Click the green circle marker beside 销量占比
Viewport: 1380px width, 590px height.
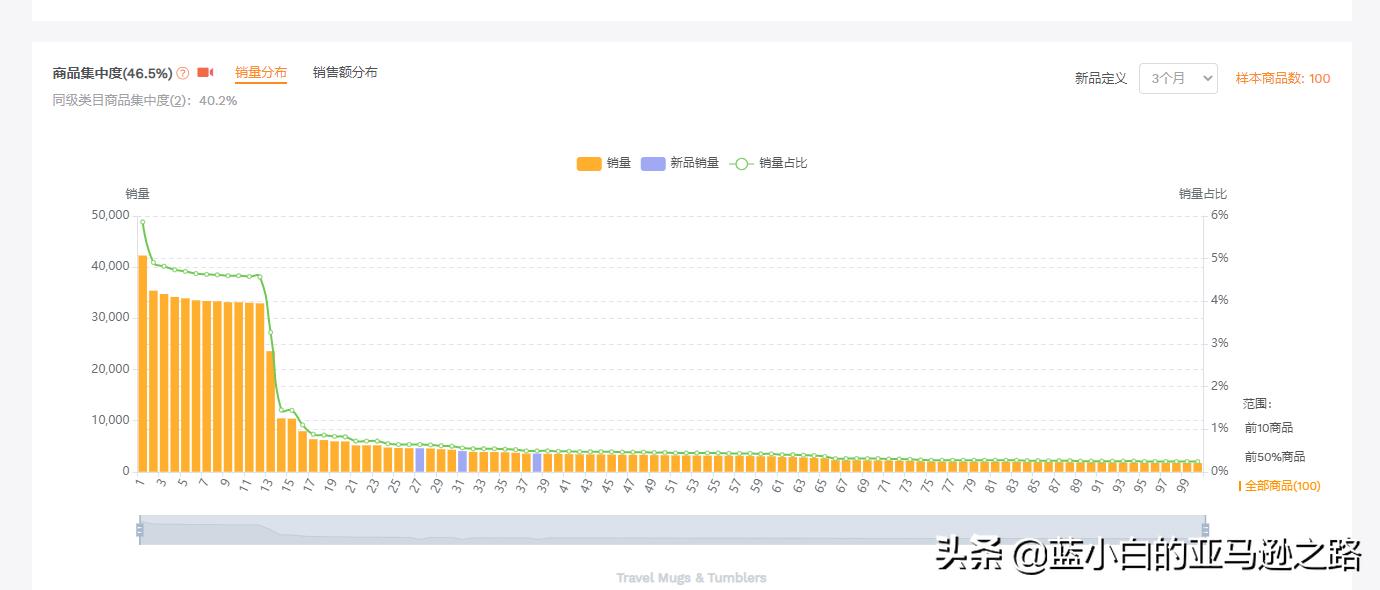(x=742, y=163)
